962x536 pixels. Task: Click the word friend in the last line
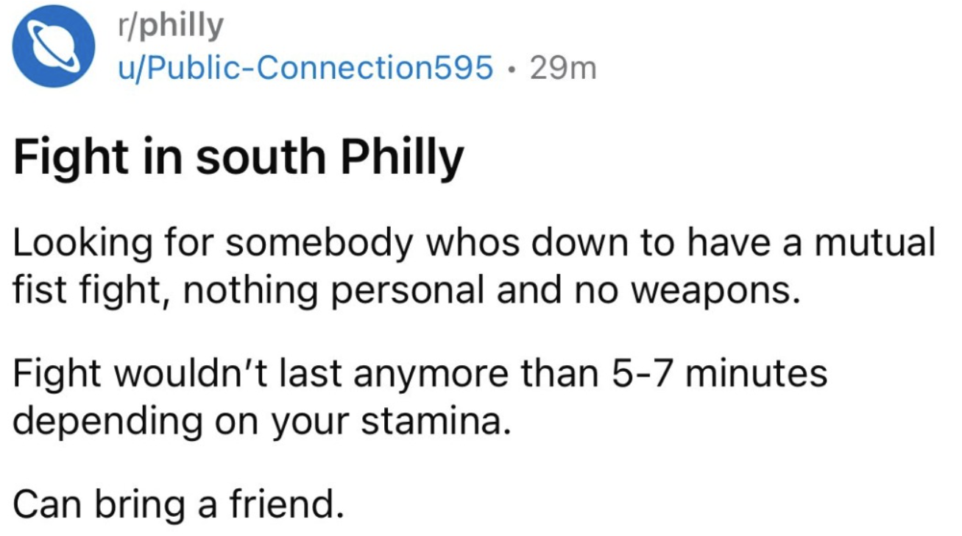pyautogui.click(x=287, y=503)
